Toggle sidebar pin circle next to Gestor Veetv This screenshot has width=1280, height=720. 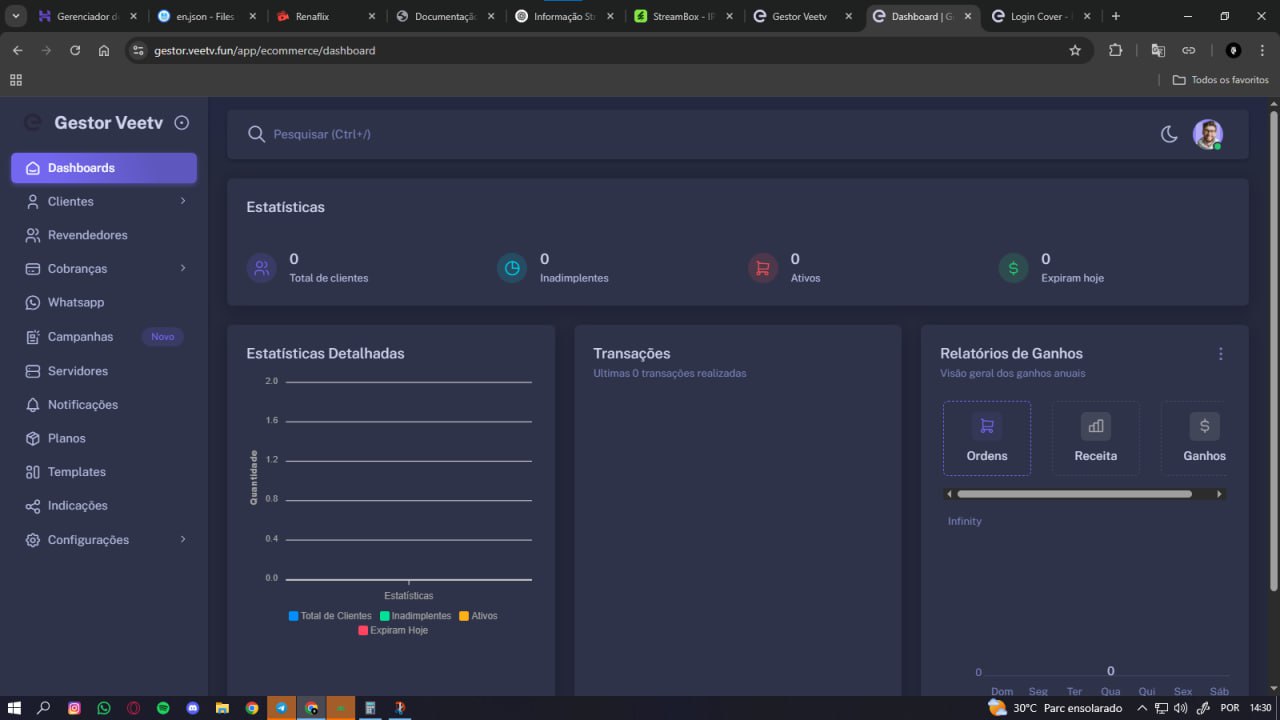[x=181, y=123]
